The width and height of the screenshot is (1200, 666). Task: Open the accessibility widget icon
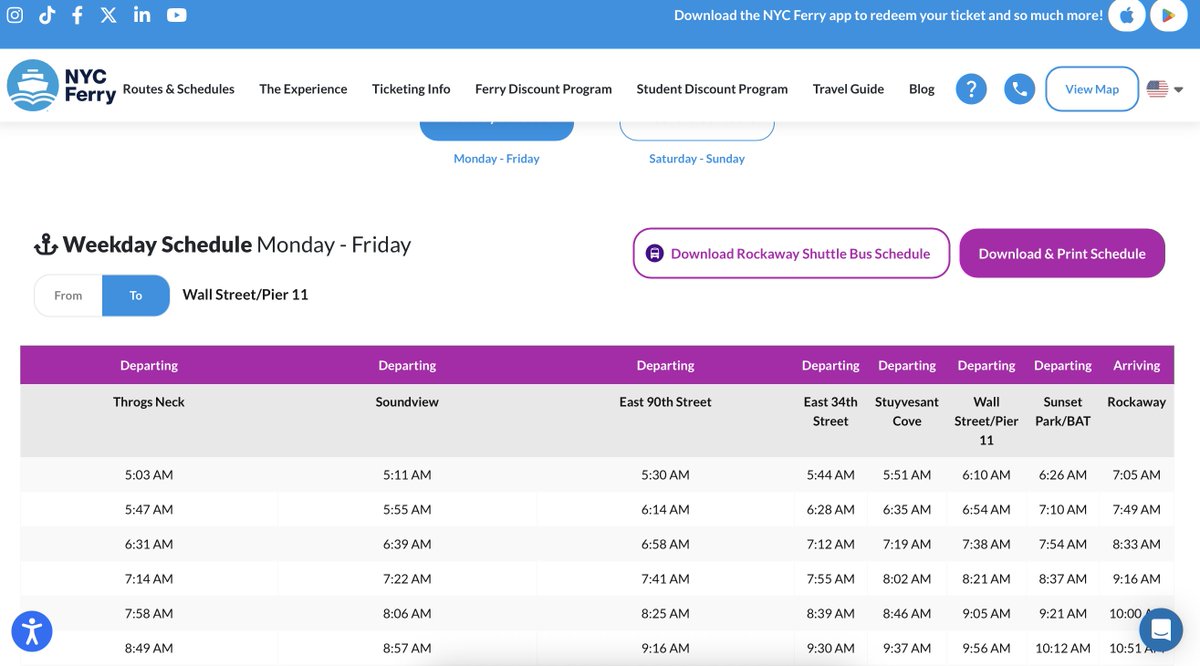coord(32,631)
